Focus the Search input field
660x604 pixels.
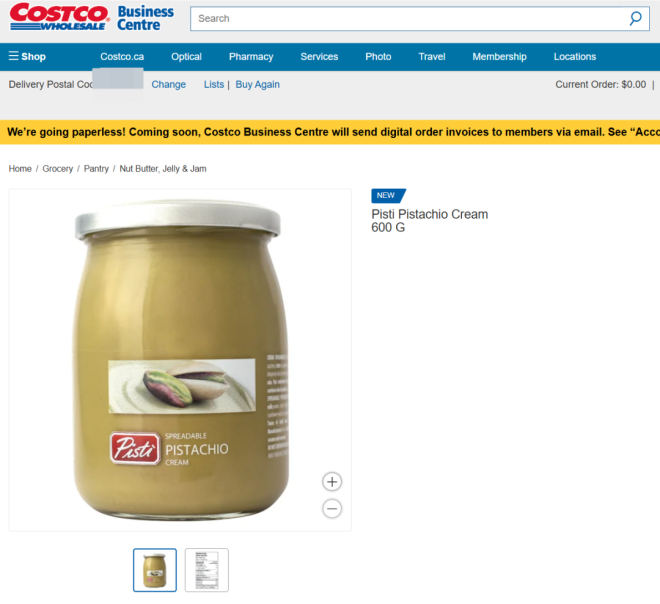410,19
